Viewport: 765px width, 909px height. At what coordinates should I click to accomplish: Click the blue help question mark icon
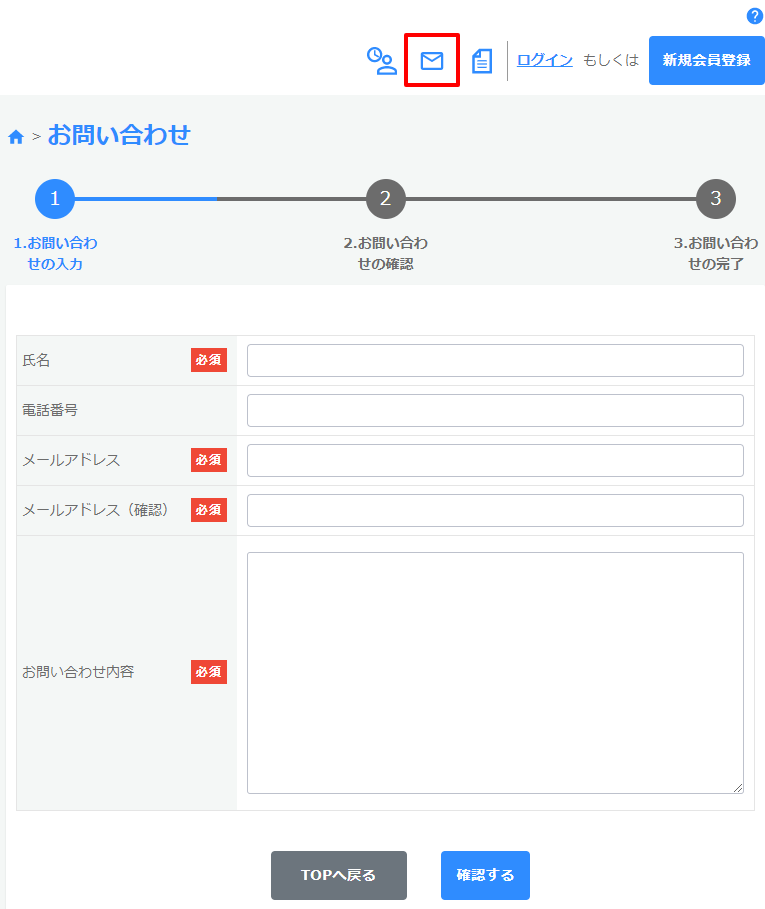[x=755, y=16]
